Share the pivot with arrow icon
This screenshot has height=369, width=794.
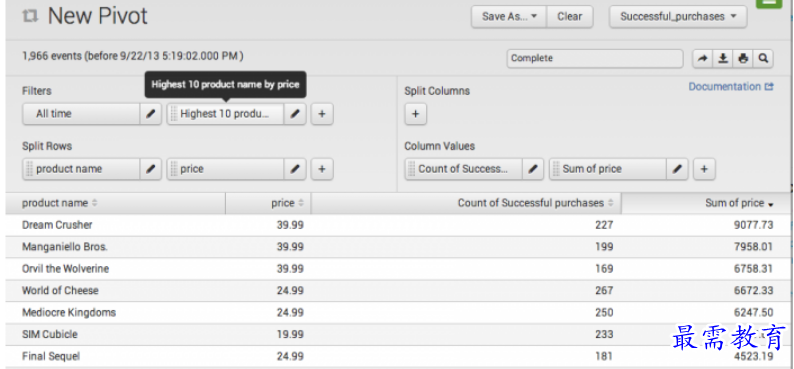pos(702,59)
